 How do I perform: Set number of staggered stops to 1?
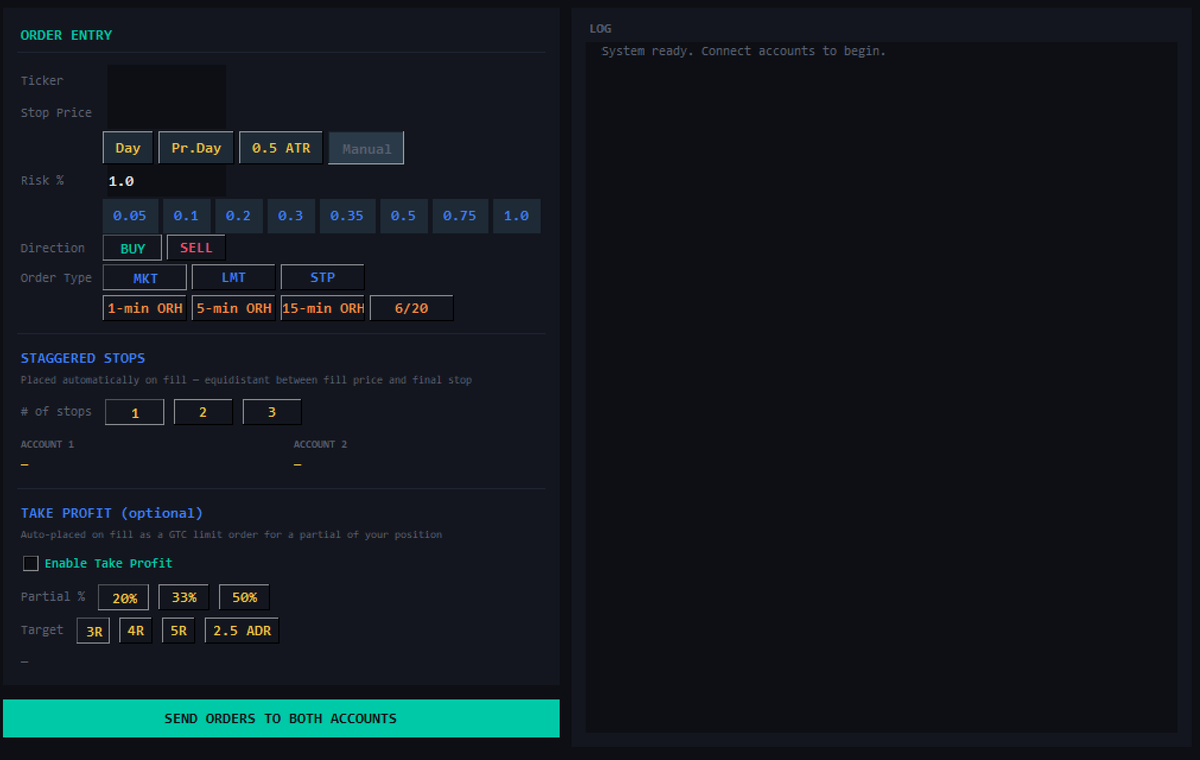click(x=135, y=412)
